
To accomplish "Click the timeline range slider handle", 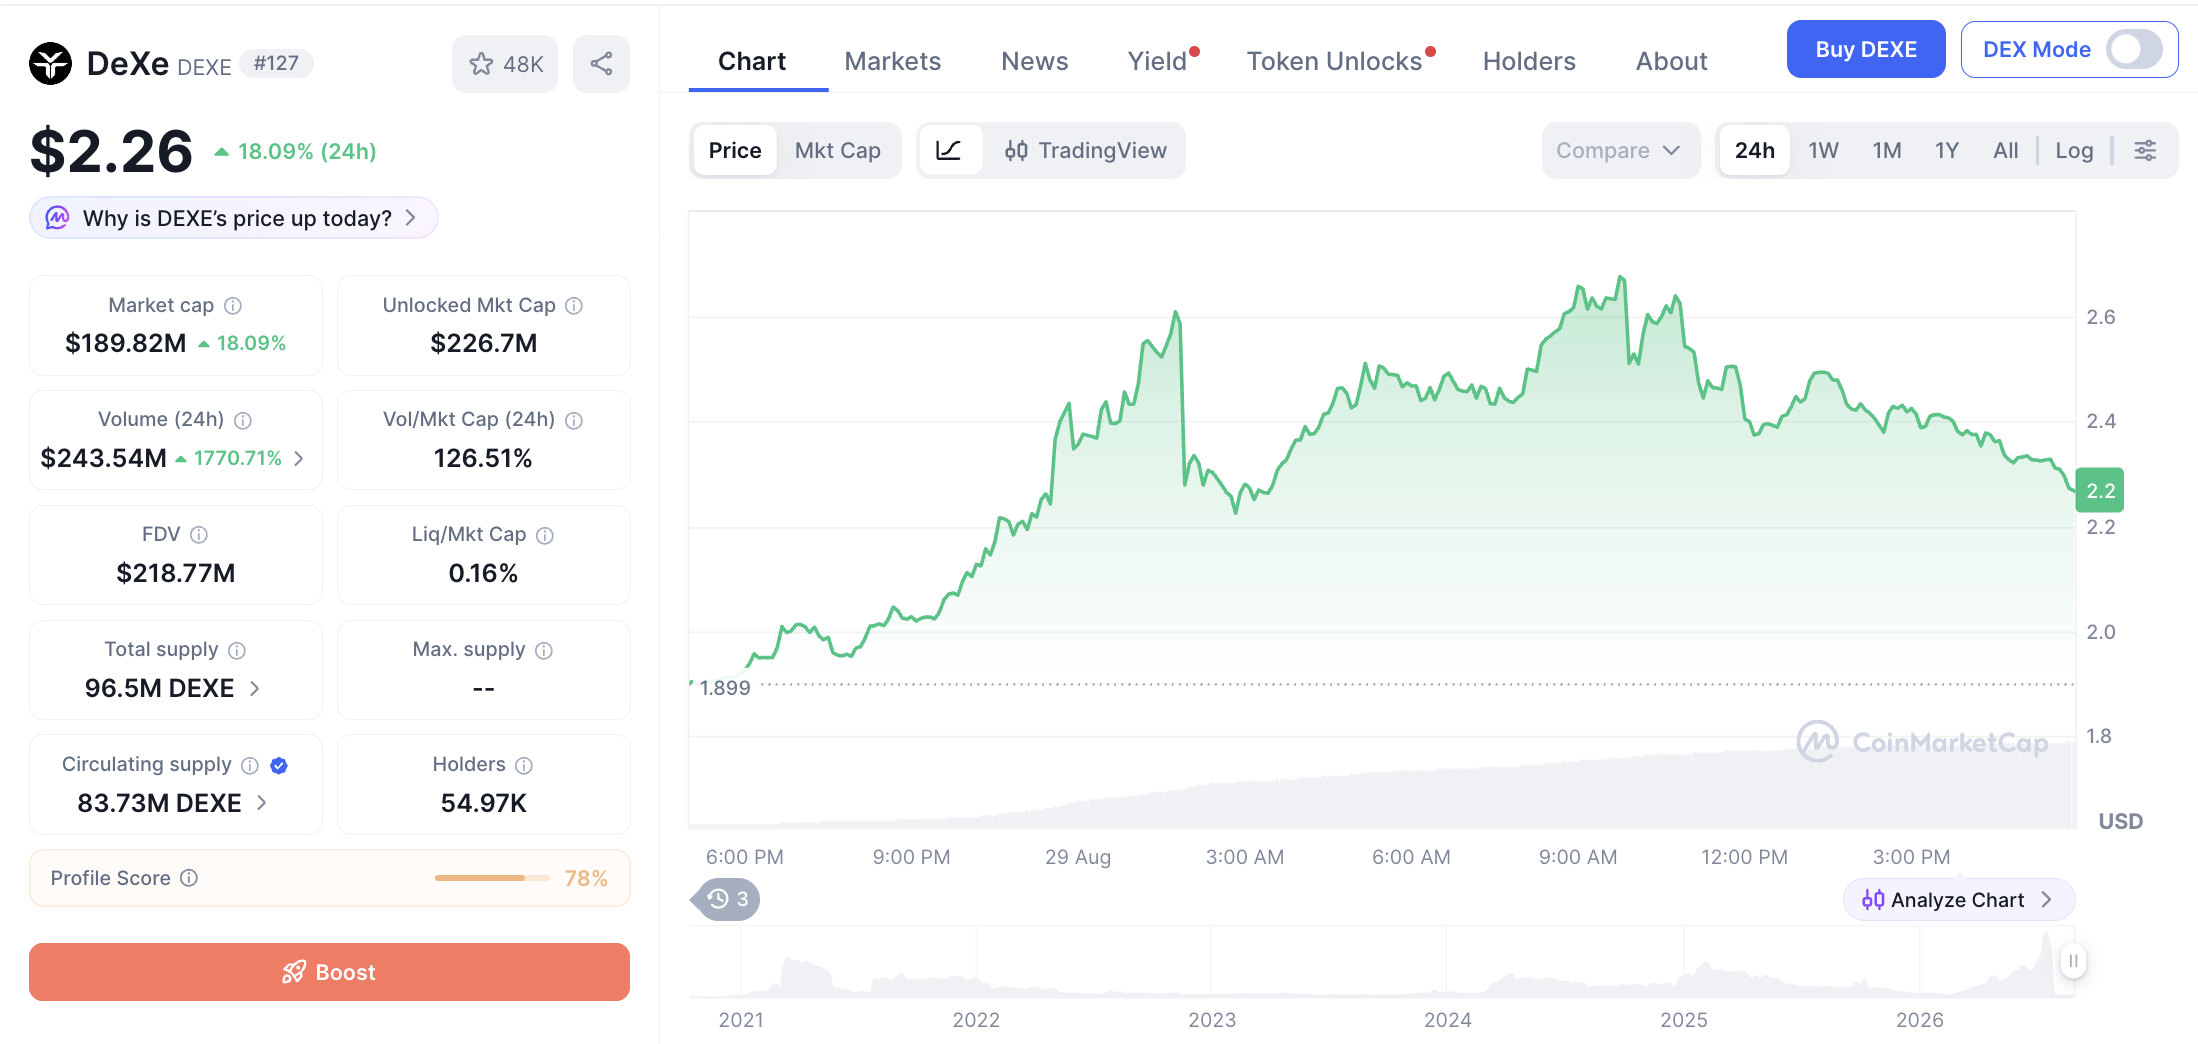I will pos(2073,961).
